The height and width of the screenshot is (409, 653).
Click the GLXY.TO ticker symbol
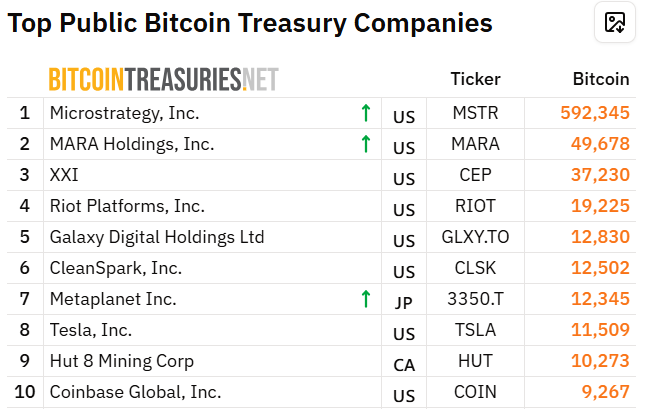[x=476, y=237]
